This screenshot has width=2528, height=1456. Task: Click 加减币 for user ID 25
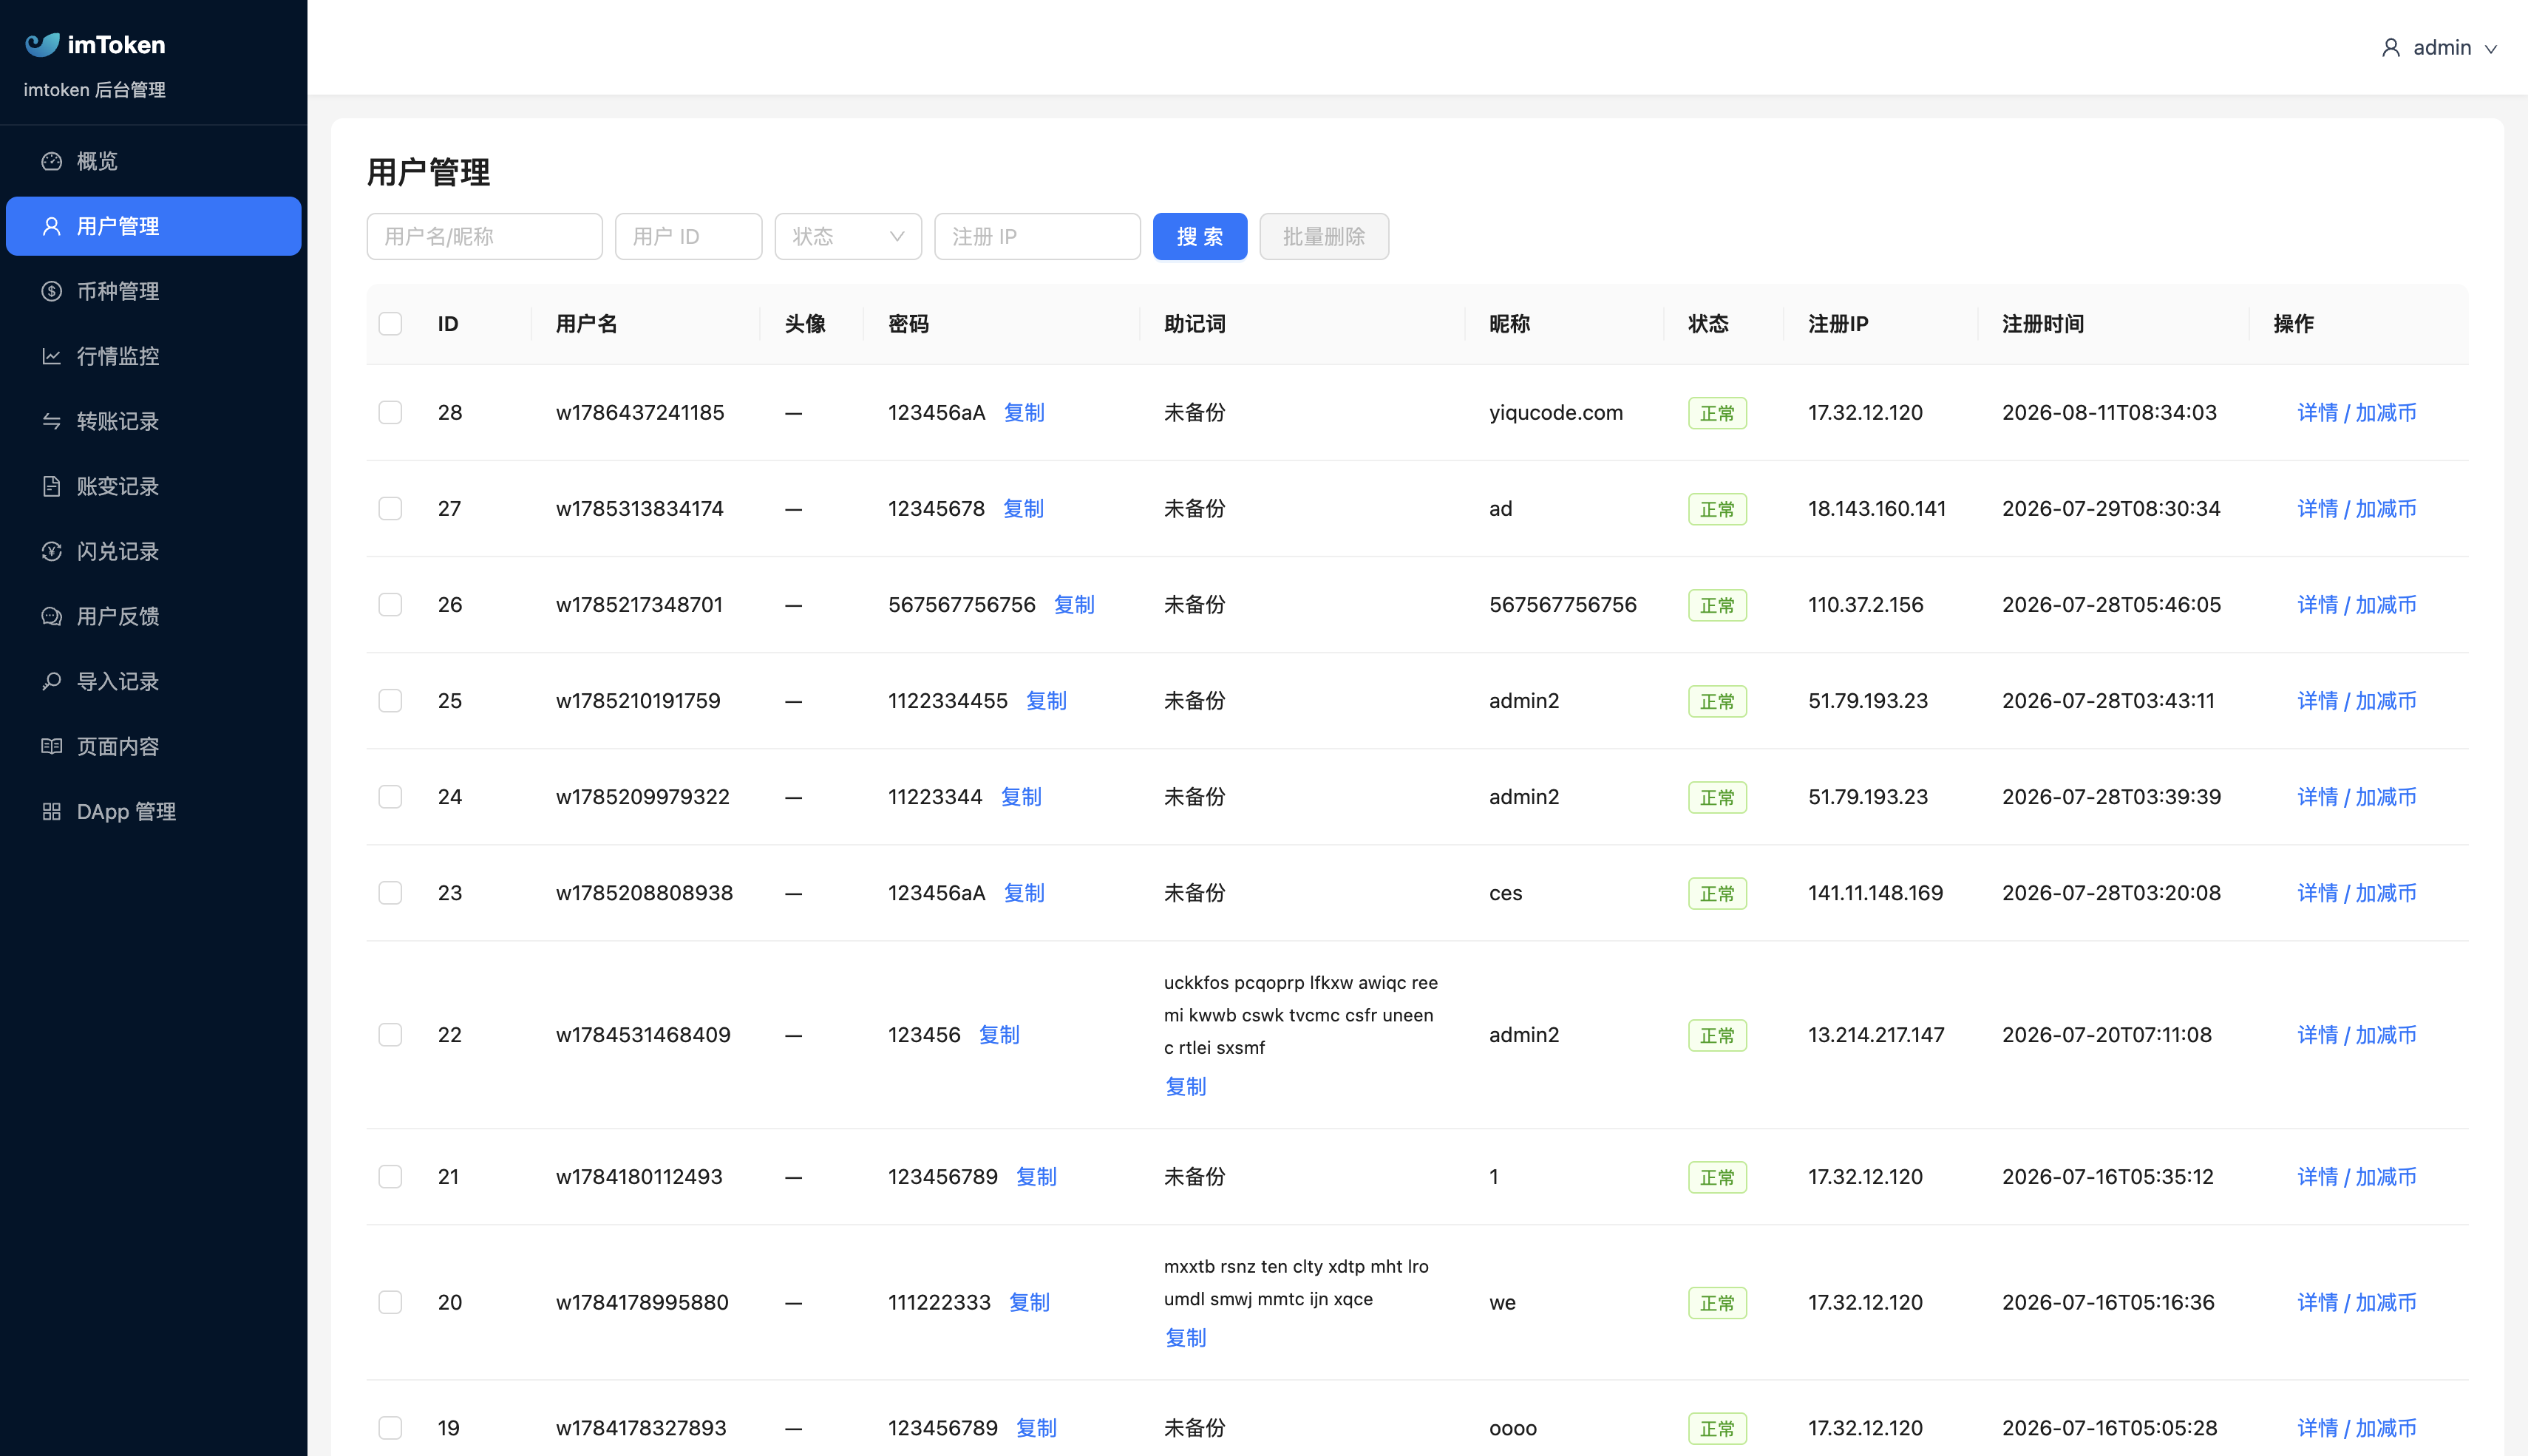[2386, 701]
